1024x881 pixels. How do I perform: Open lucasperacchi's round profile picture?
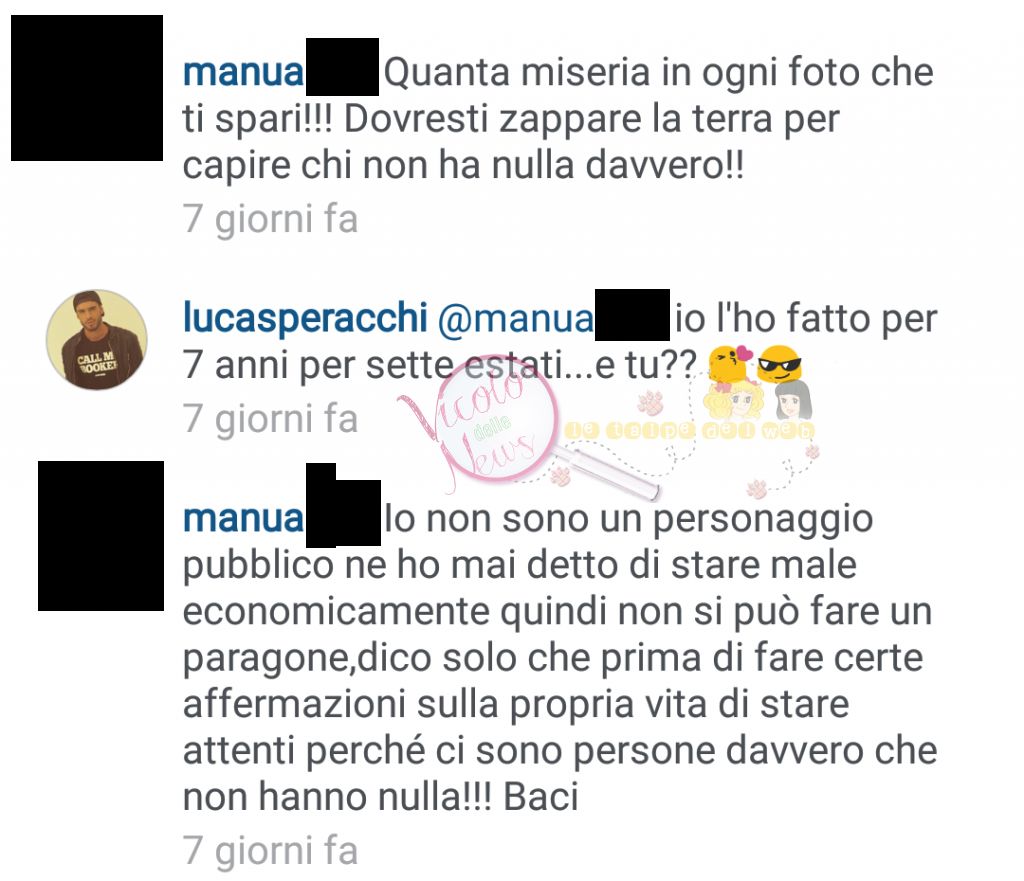click(97, 340)
